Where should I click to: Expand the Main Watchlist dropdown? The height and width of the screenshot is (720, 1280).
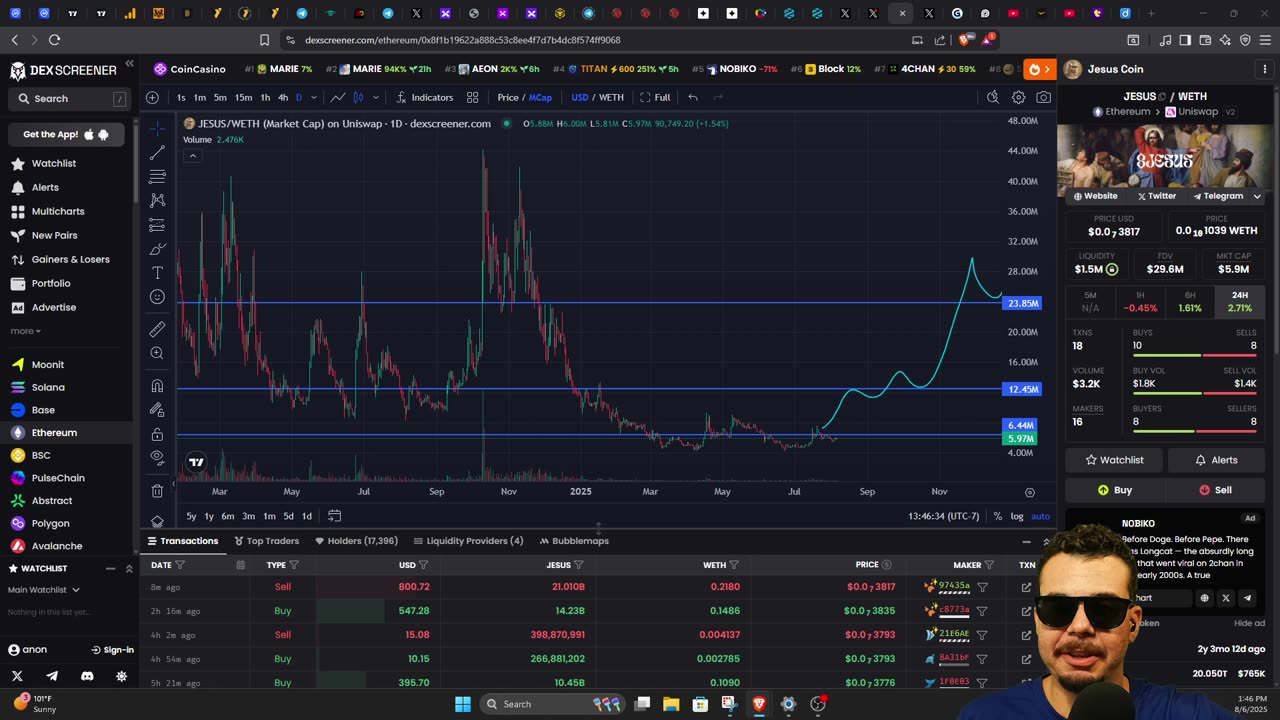pos(44,590)
